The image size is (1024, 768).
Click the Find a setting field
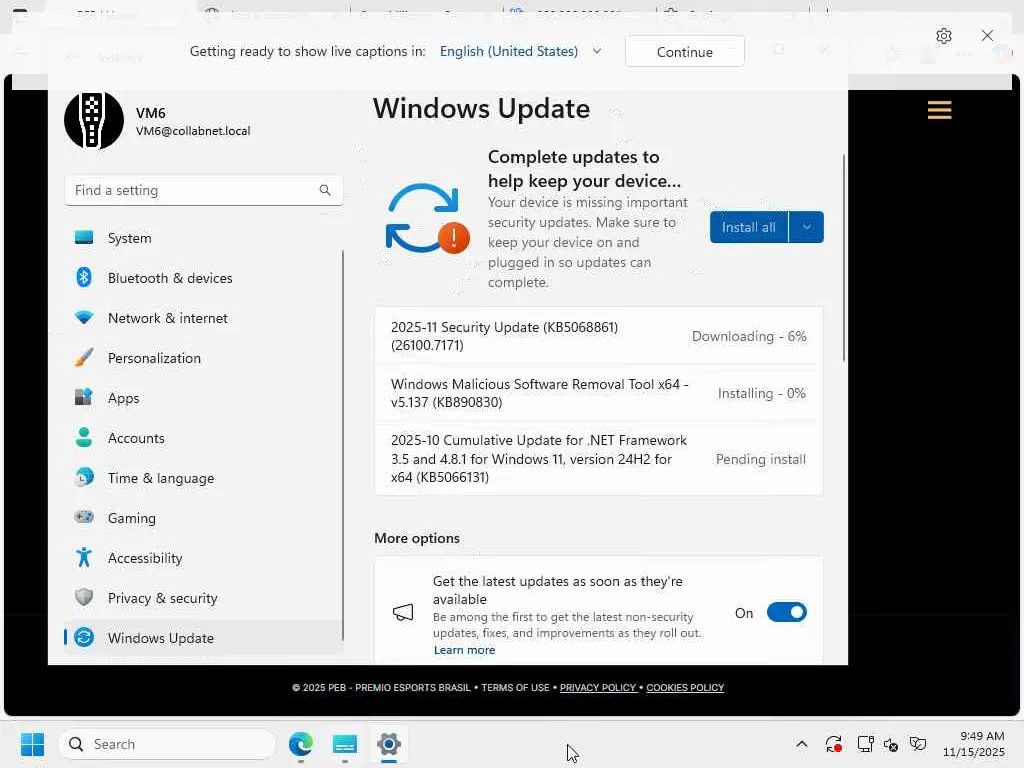(x=204, y=190)
